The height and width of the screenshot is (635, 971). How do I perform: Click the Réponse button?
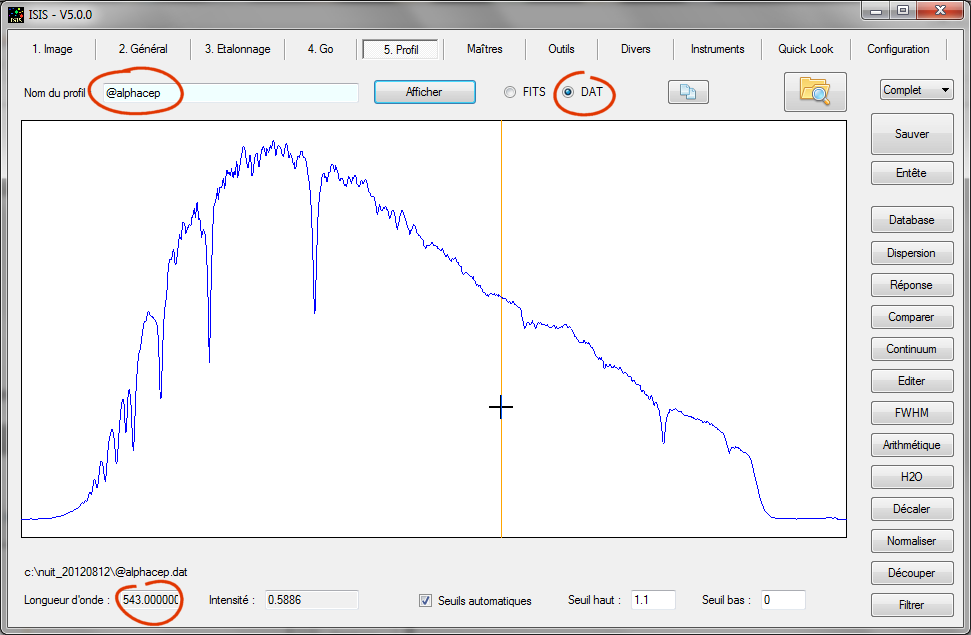point(912,285)
